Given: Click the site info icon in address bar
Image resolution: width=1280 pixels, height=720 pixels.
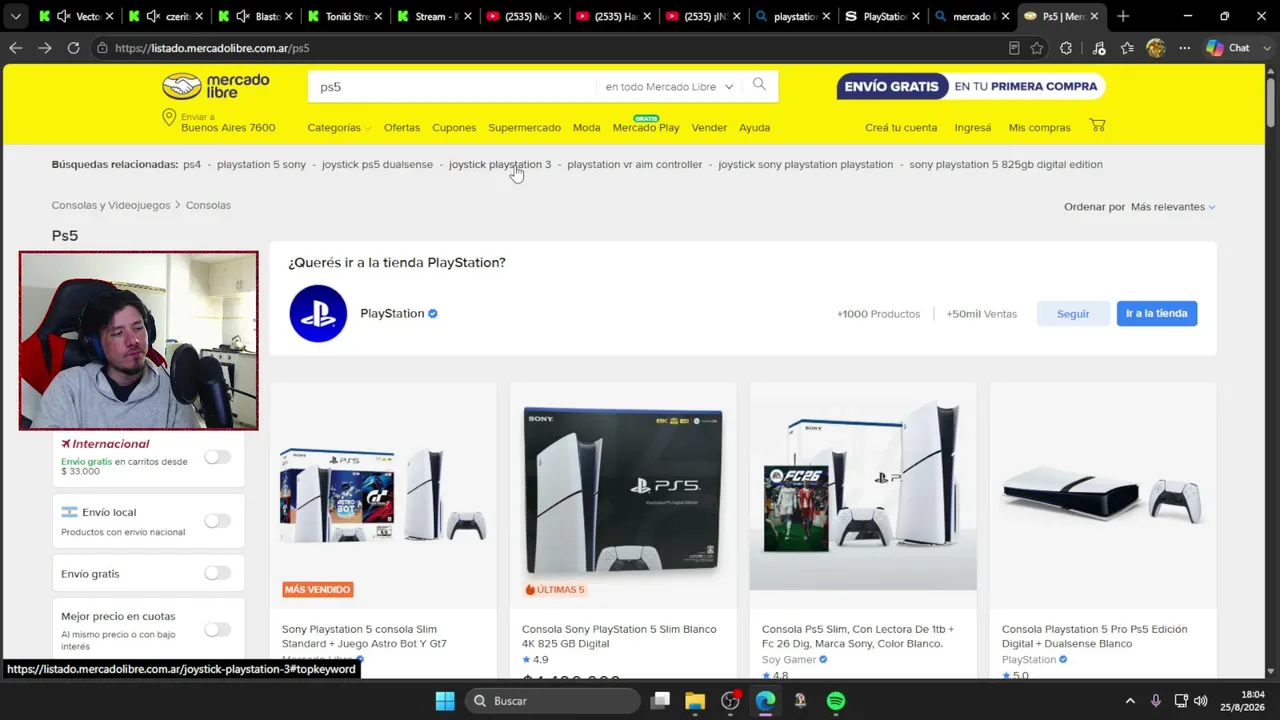Looking at the screenshot, I should (102, 48).
